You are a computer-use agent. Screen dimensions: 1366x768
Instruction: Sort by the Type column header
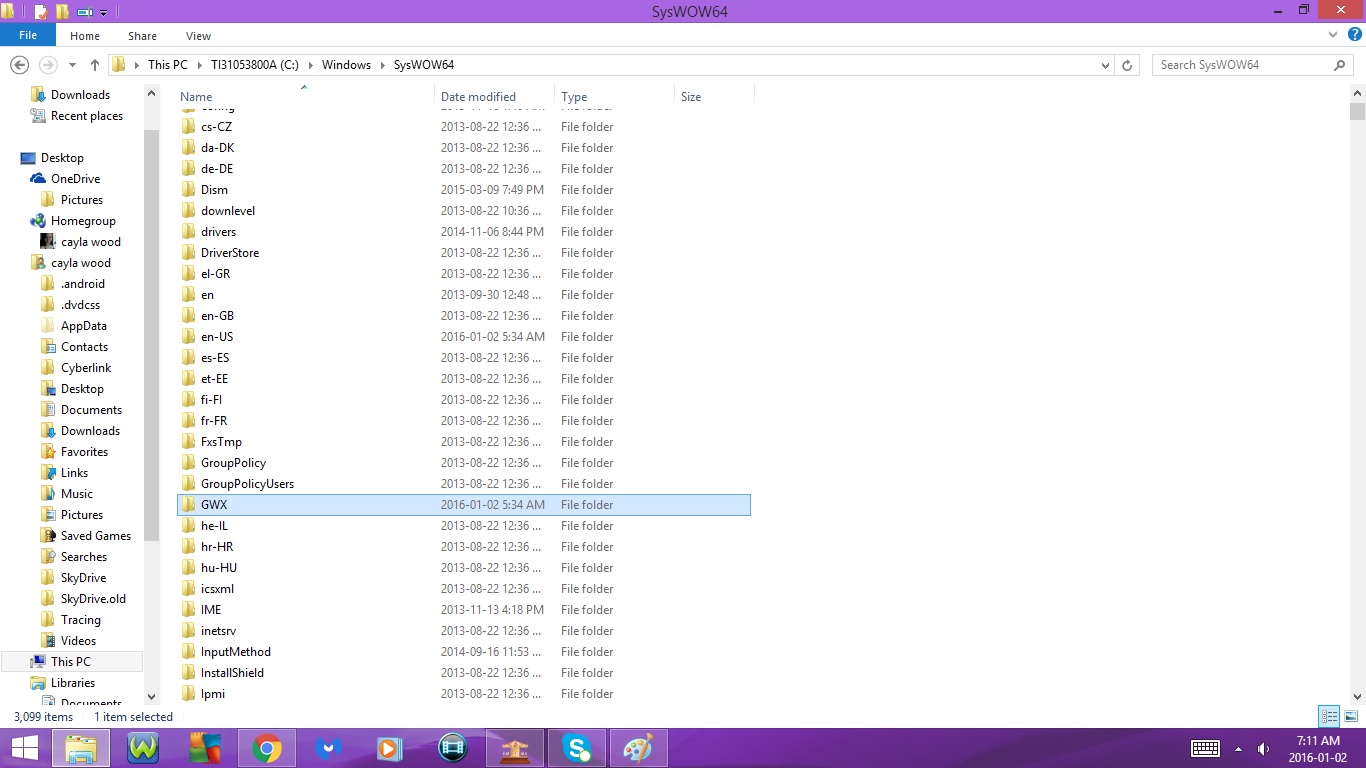tap(615, 97)
